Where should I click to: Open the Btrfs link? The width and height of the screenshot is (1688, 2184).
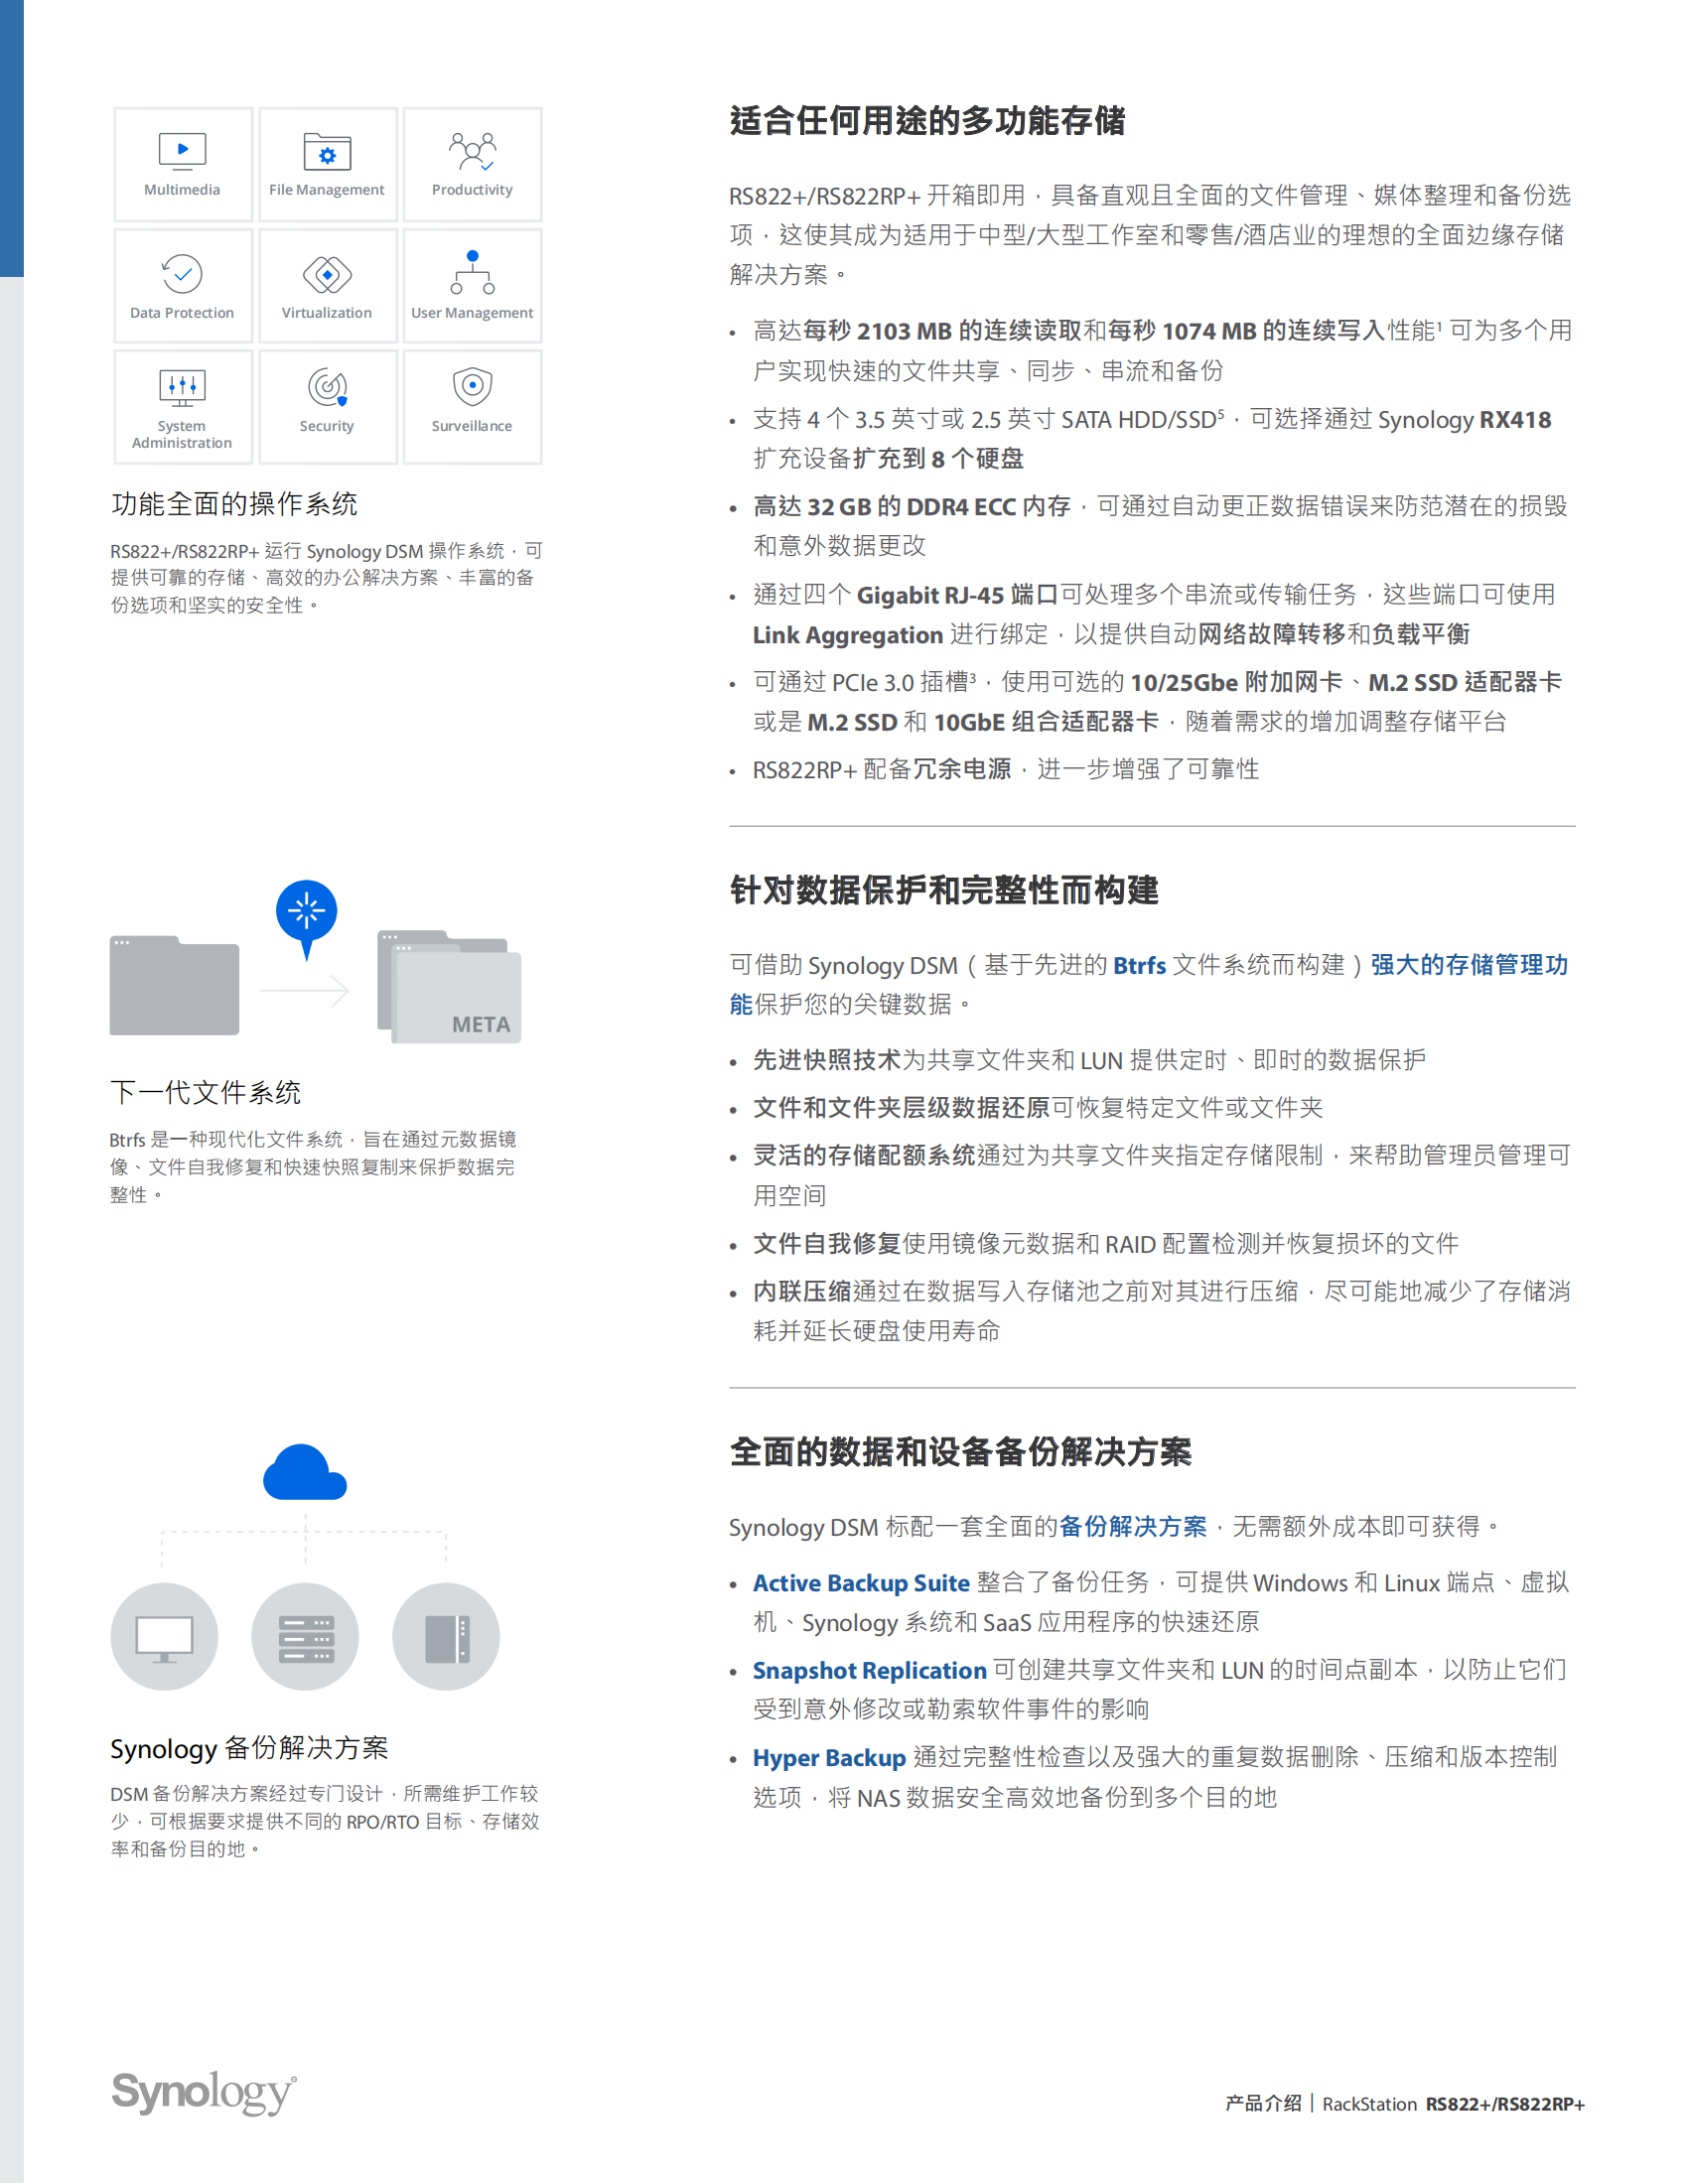coord(1139,965)
